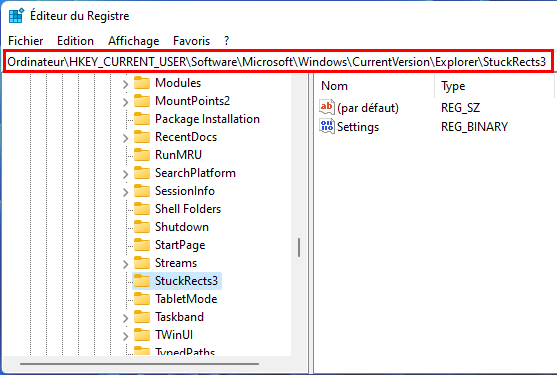Select the Shutdown key label
Viewport: 557px width, 375px height.
[x=182, y=227]
